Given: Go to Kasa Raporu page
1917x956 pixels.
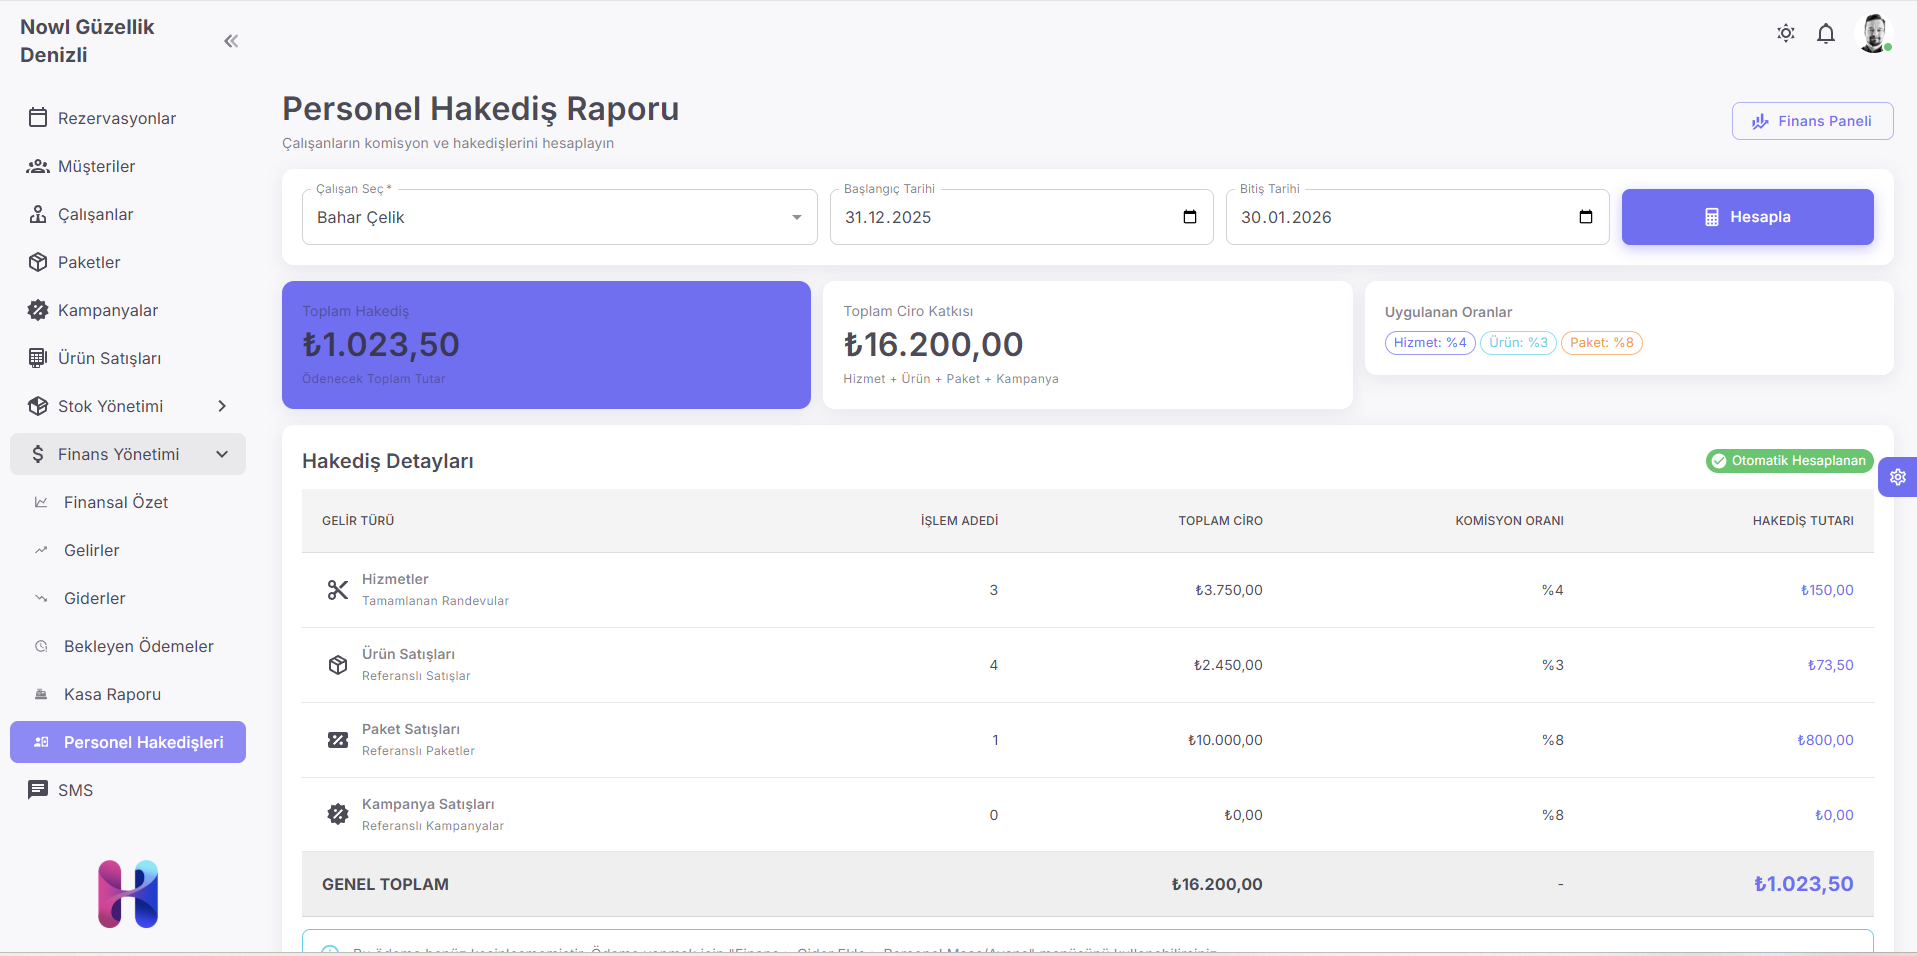Looking at the screenshot, I should (112, 694).
